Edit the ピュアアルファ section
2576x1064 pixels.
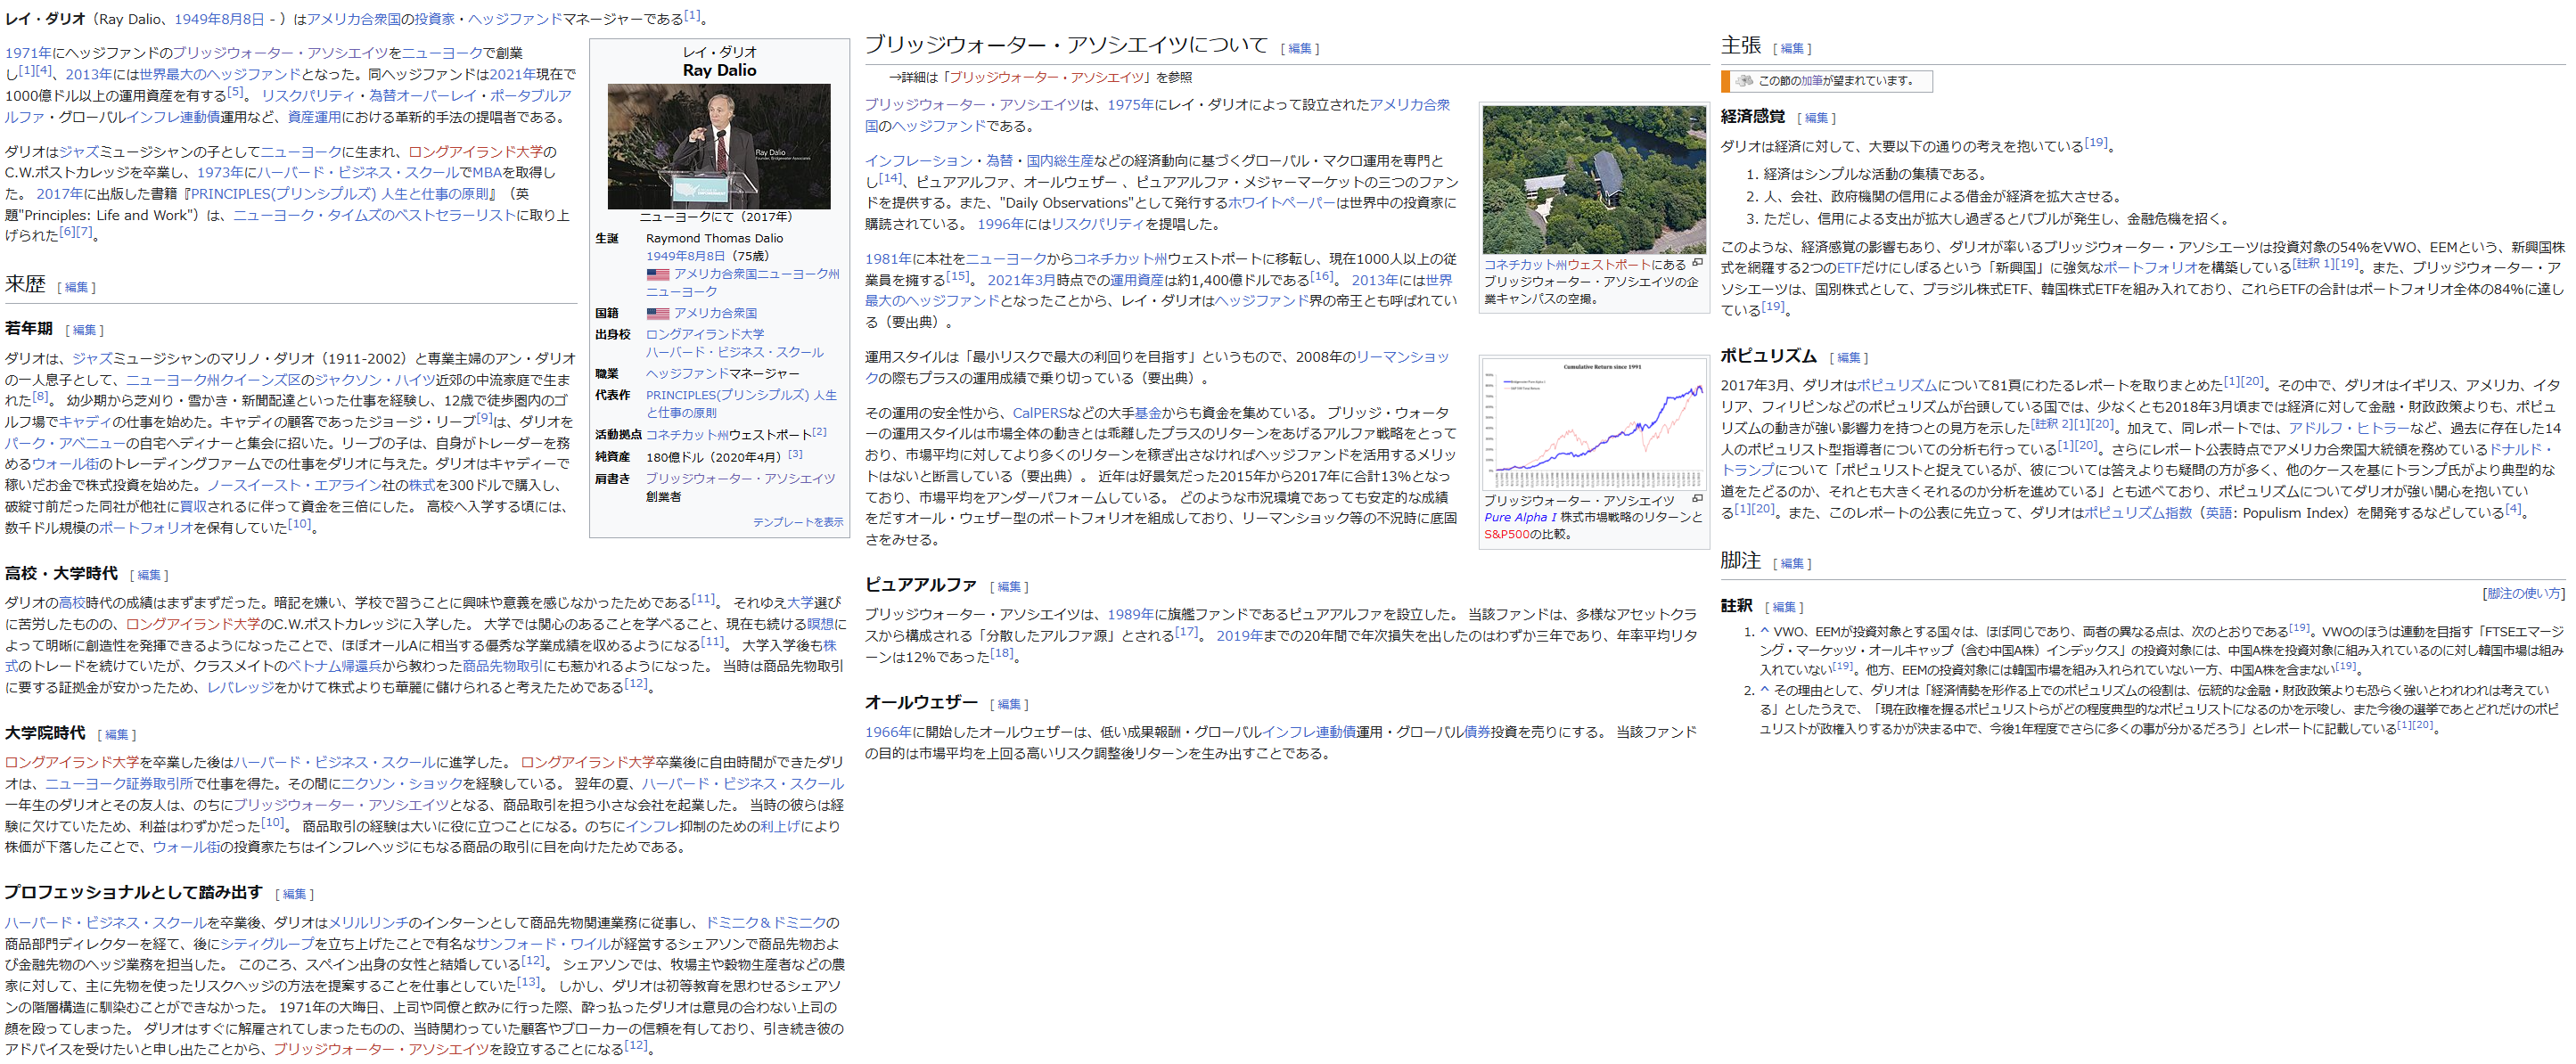(1008, 587)
